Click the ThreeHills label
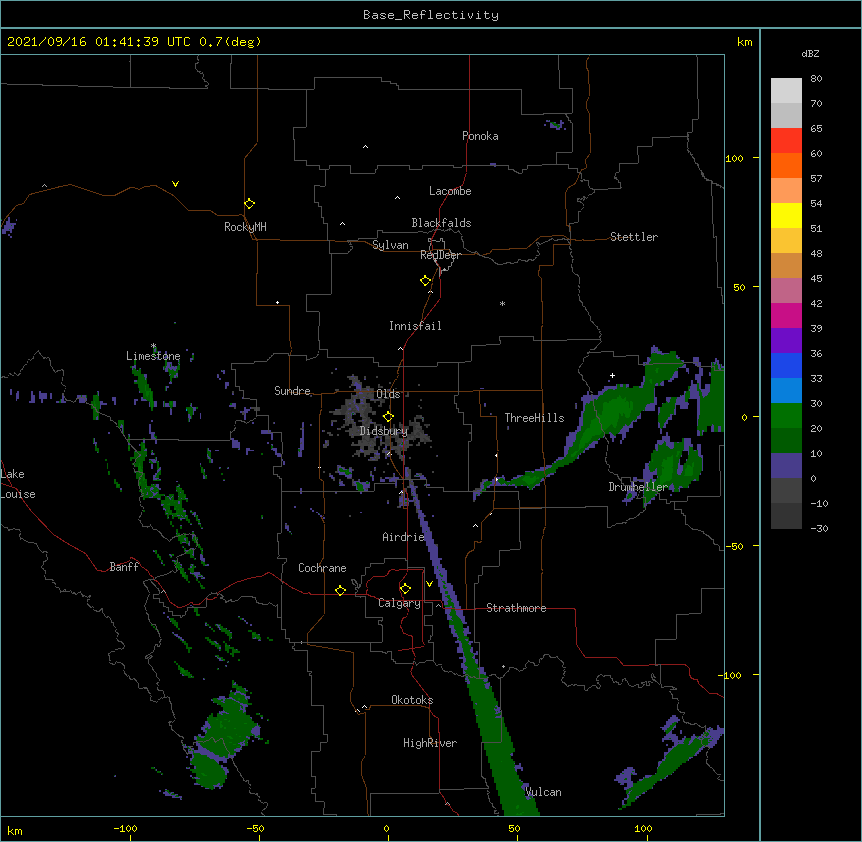This screenshot has width=862, height=842. click(534, 418)
